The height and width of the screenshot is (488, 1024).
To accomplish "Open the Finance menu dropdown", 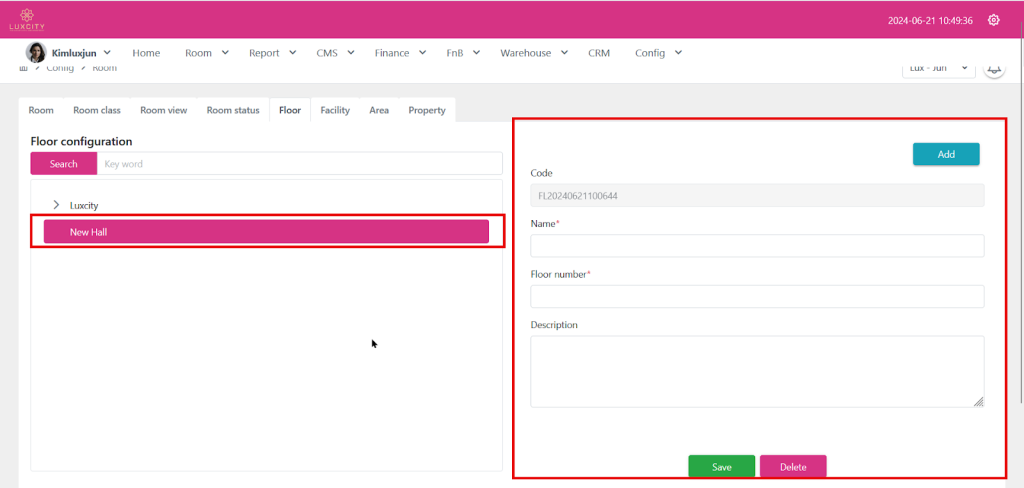I will 401,53.
